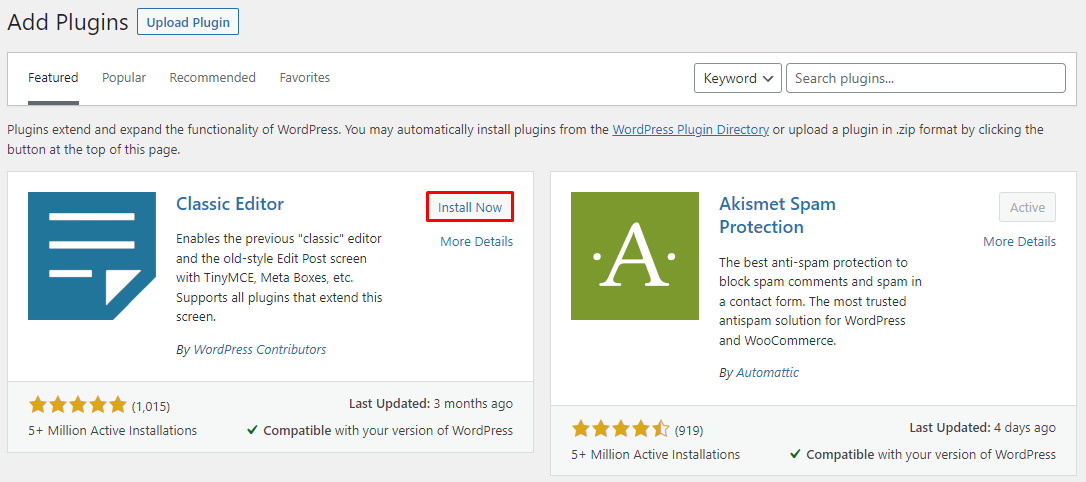
Task: Open More Details for Akismet Spam Protection
Action: 1020,242
